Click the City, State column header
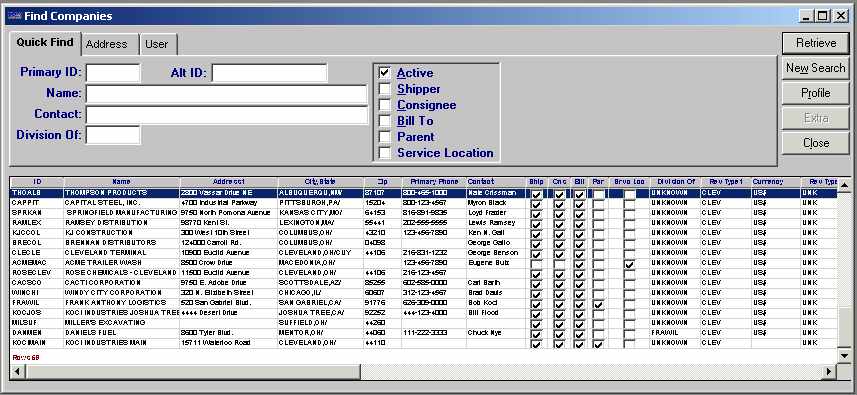 point(320,182)
